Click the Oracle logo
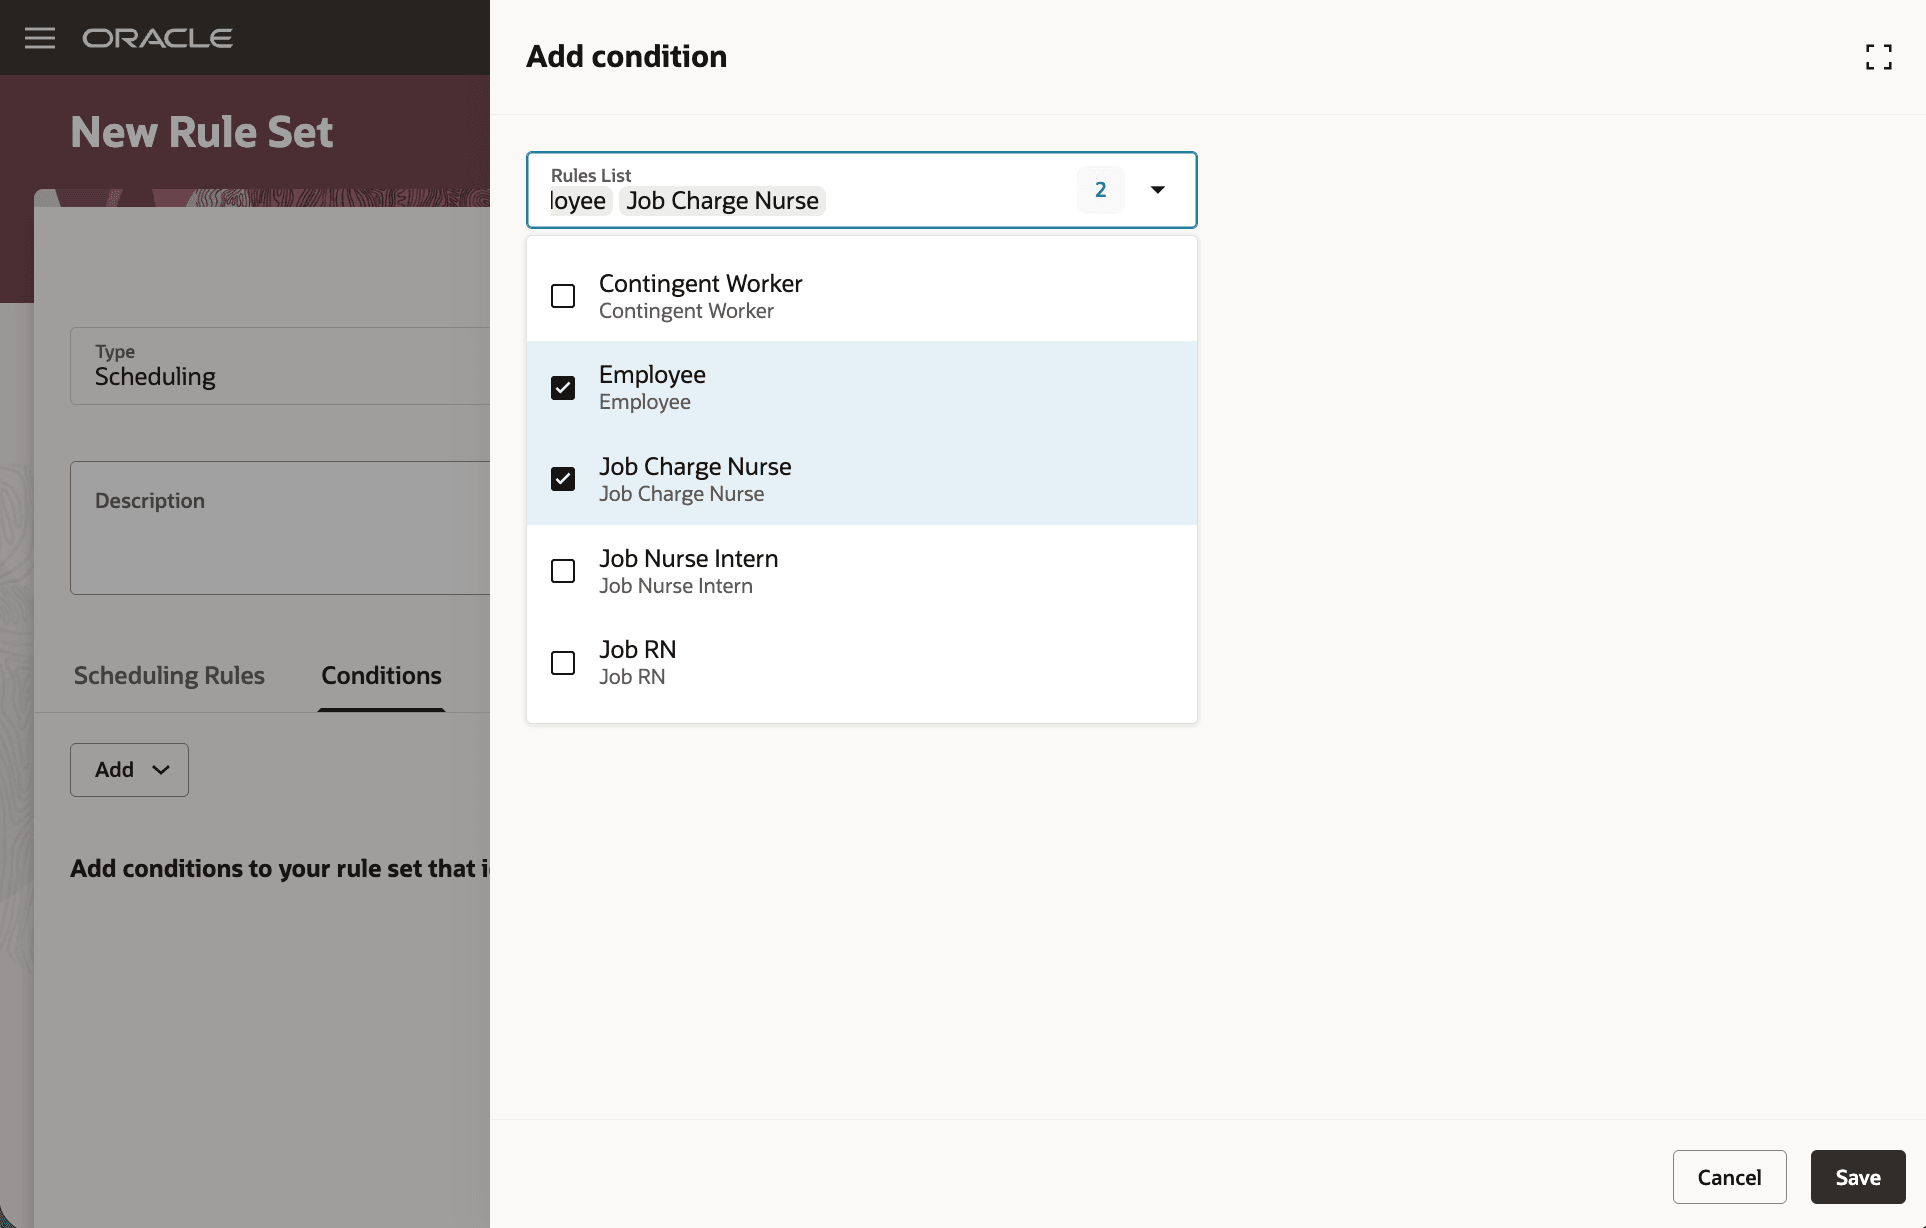The image size is (1926, 1228). point(157,38)
